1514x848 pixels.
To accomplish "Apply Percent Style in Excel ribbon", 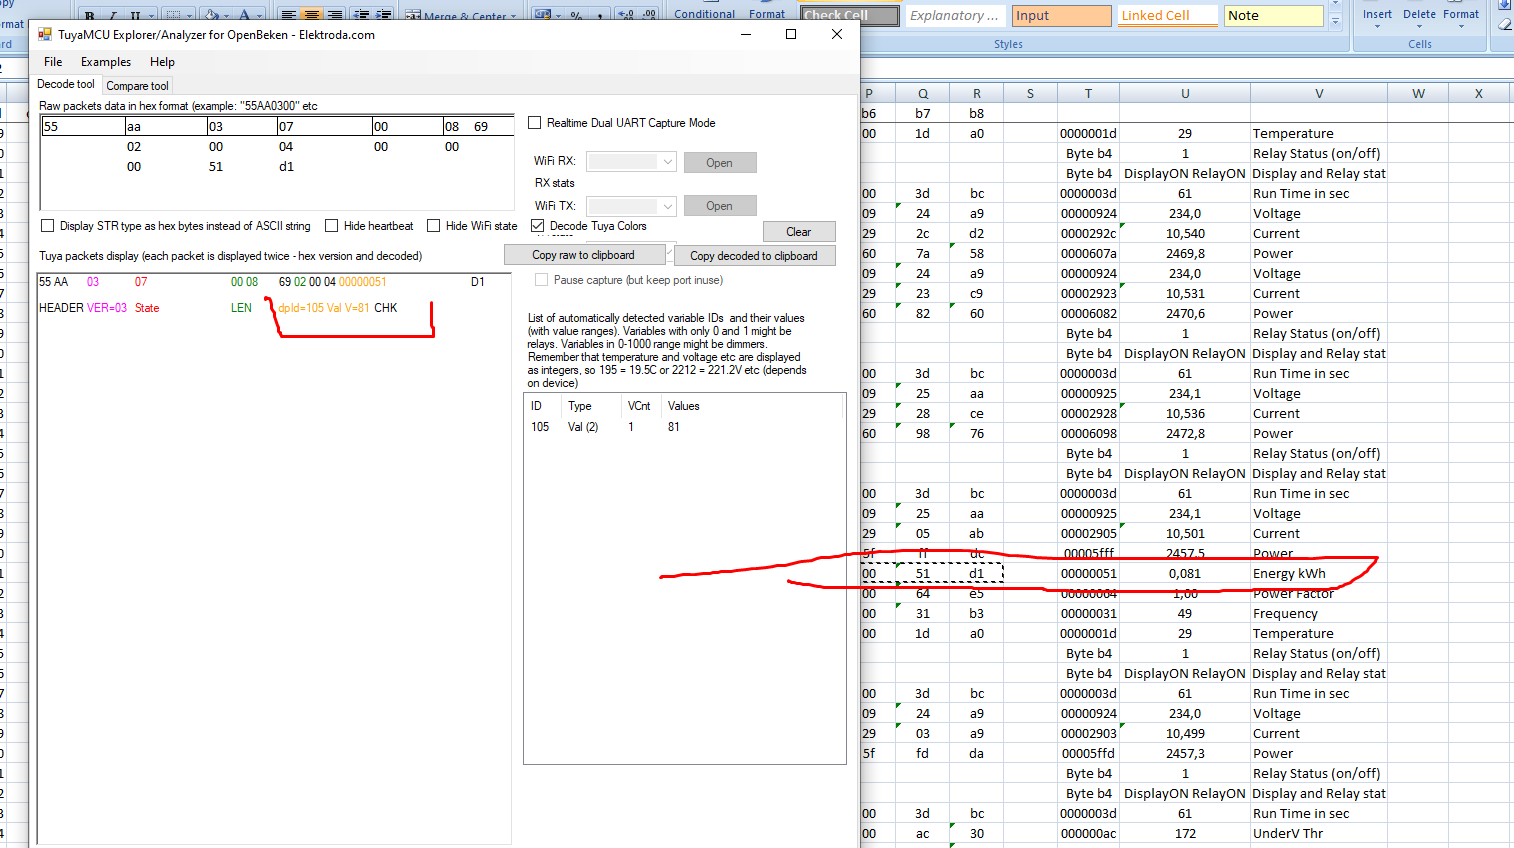I will pyautogui.click(x=575, y=15).
